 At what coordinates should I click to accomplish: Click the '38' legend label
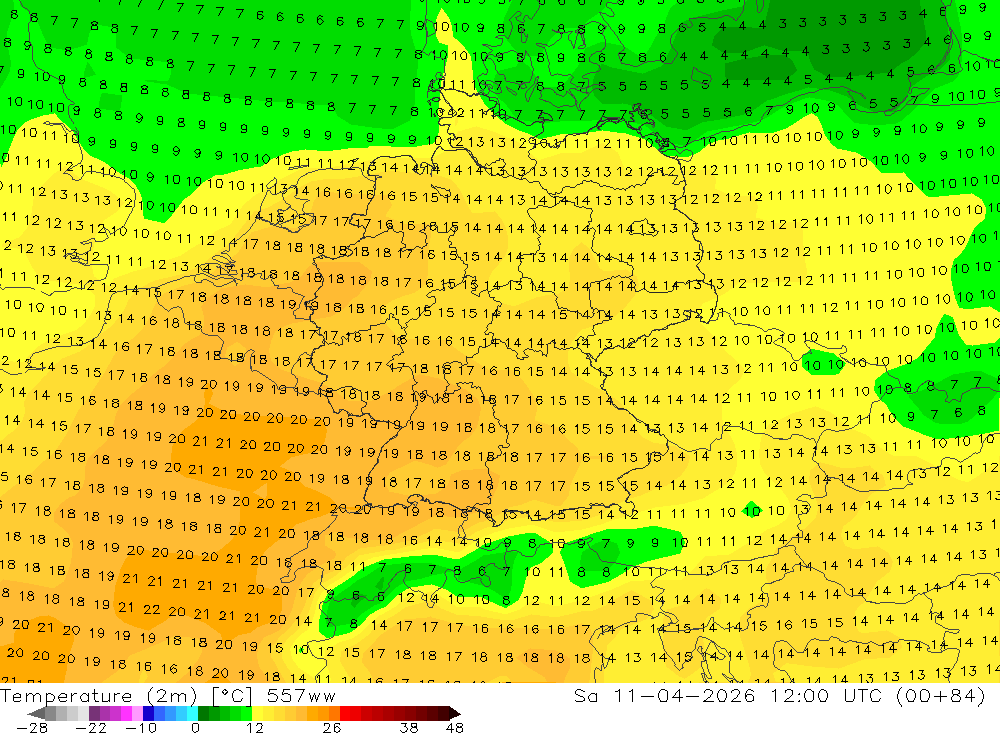pos(409,728)
